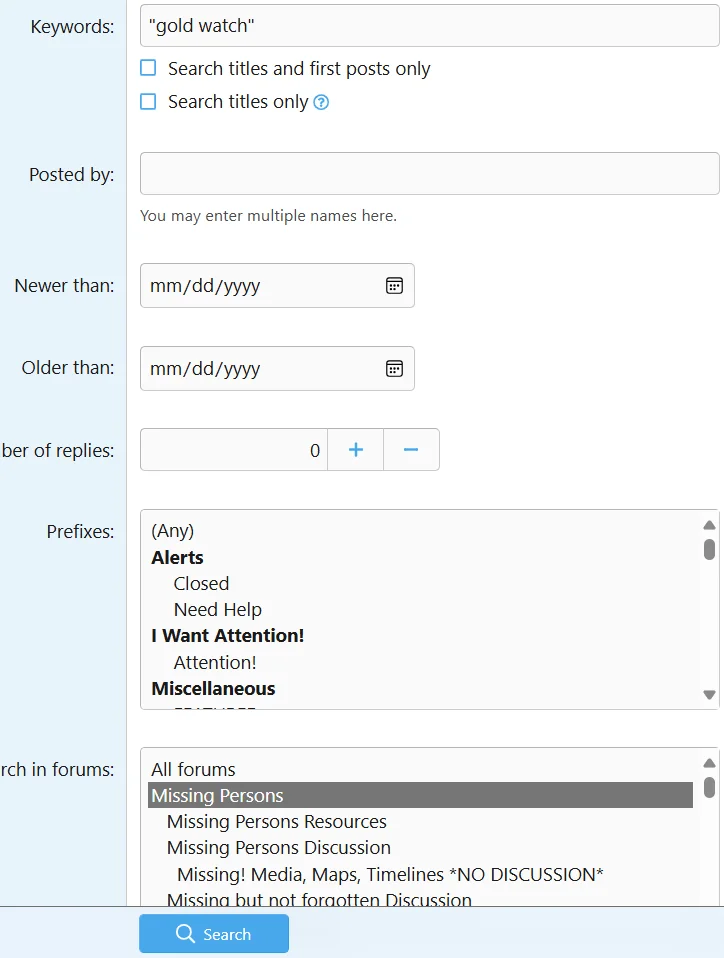Select the Need Help prefix
This screenshot has width=724, height=958.
tap(217, 609)
